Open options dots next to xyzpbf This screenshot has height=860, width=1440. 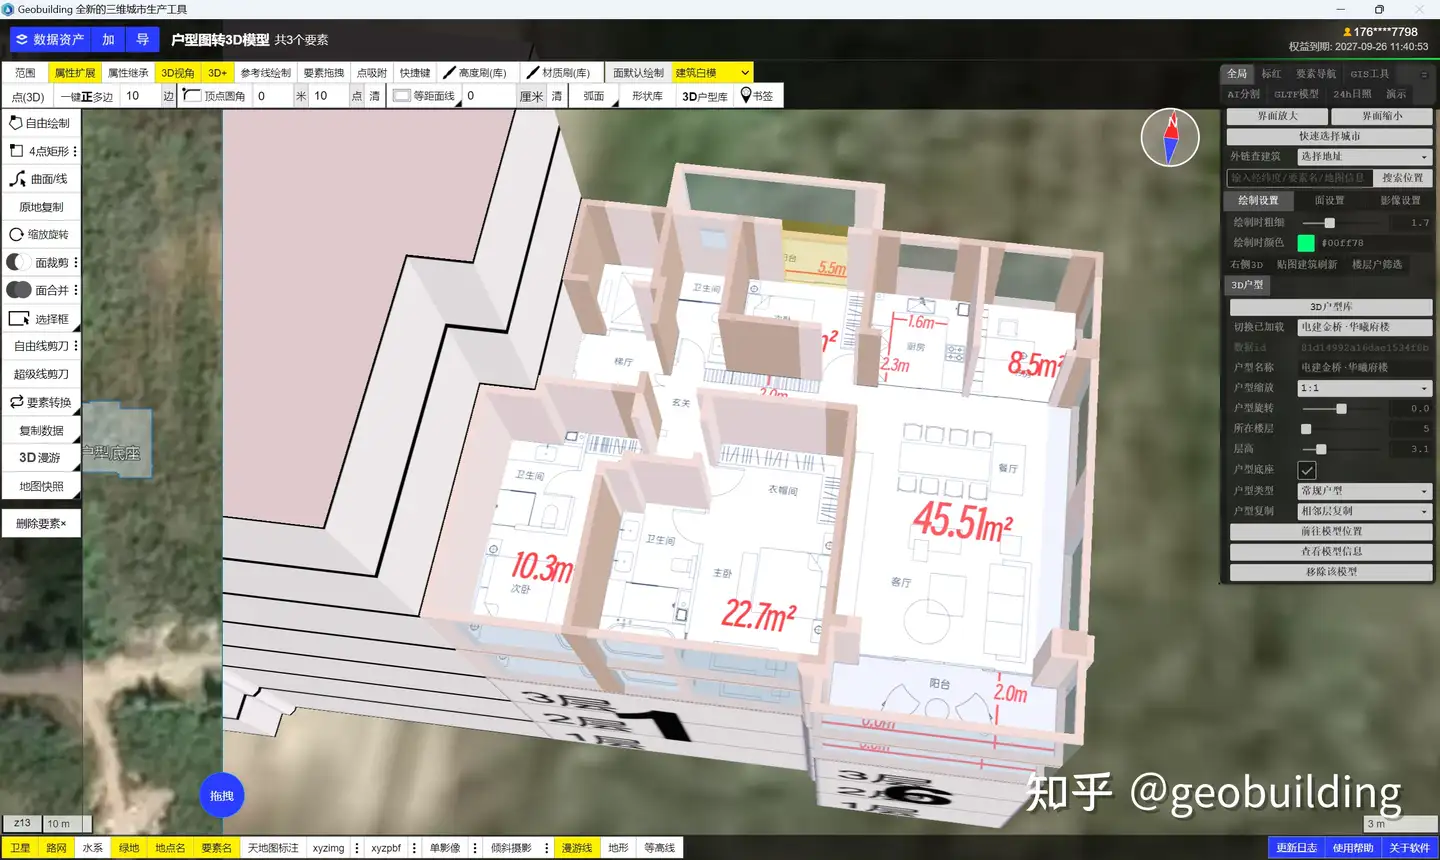(x=414, y=848)
